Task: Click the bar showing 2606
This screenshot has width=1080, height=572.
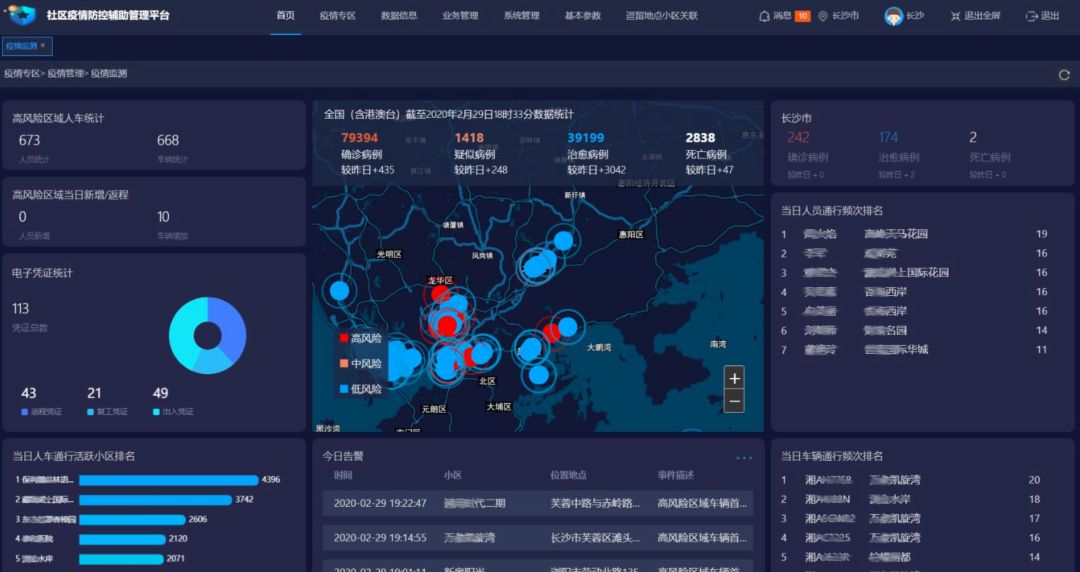Action: [132, 519]
